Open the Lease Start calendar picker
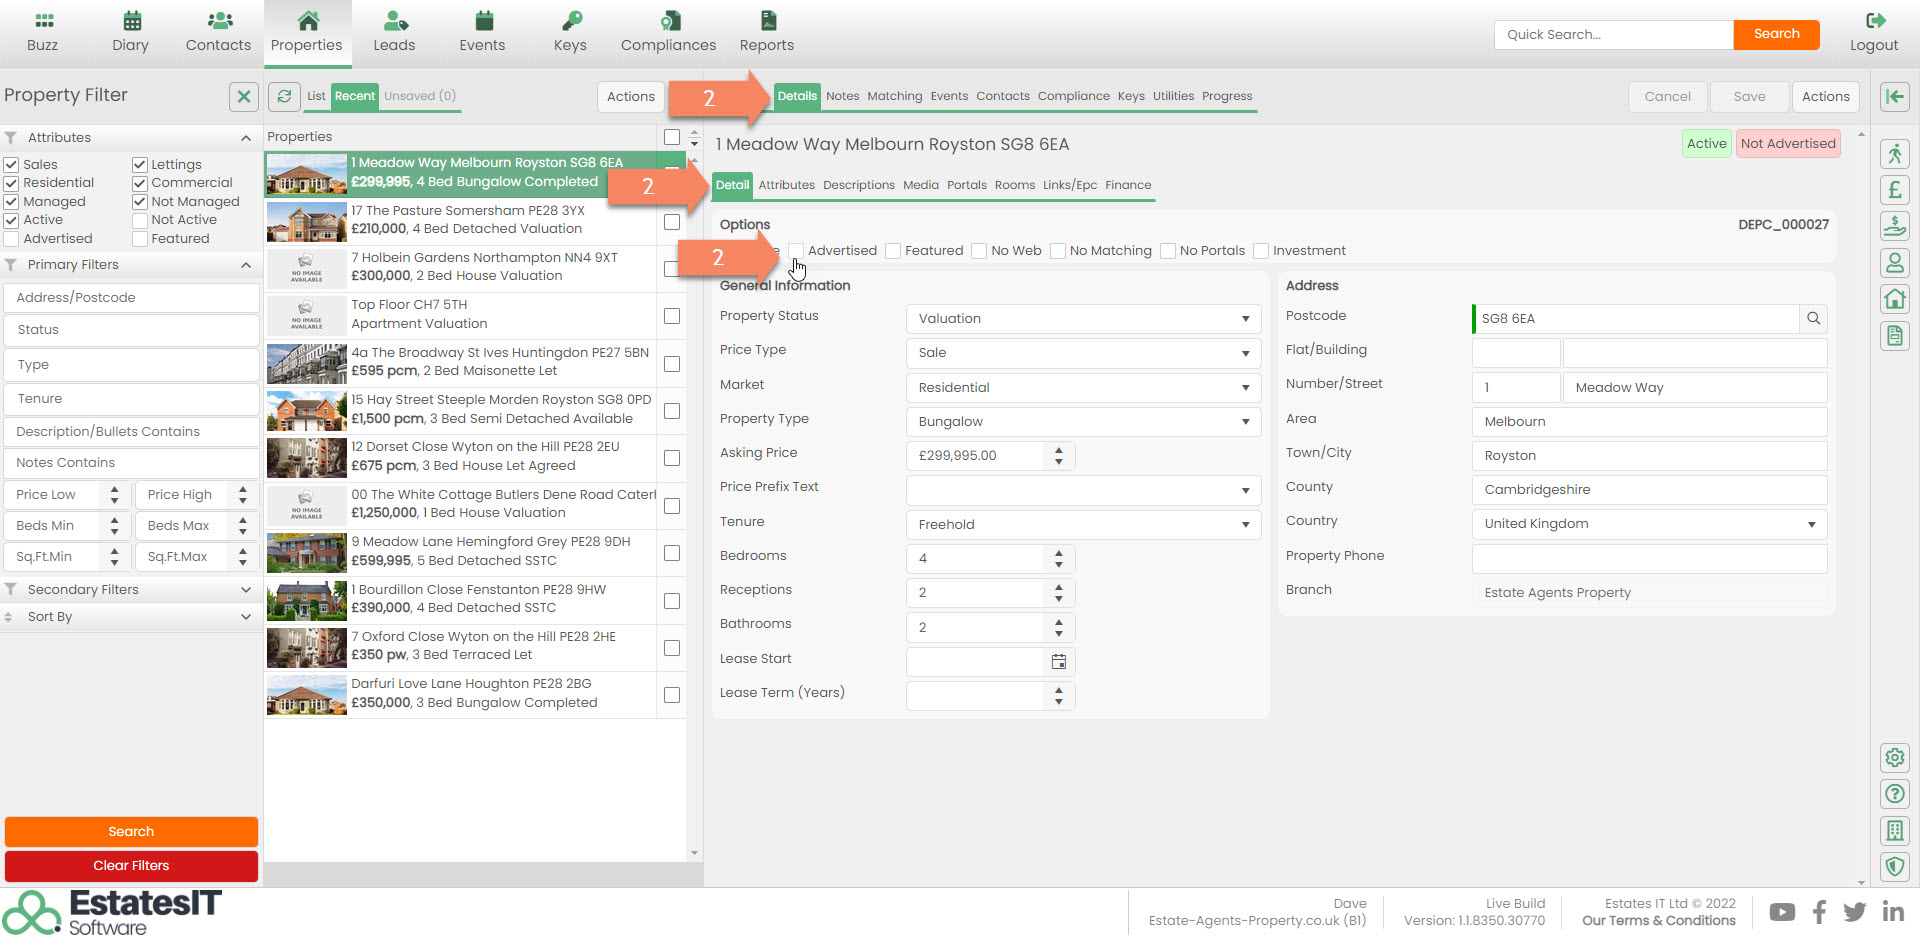This screenshot has width=1920, height=937. pos(1059,662)
